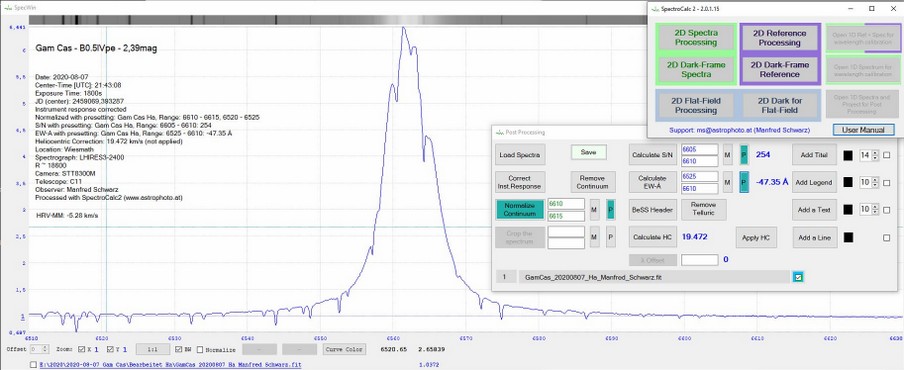
Task: Open the 2D Spectra Processing tile
Action: [x=696, y=37]
